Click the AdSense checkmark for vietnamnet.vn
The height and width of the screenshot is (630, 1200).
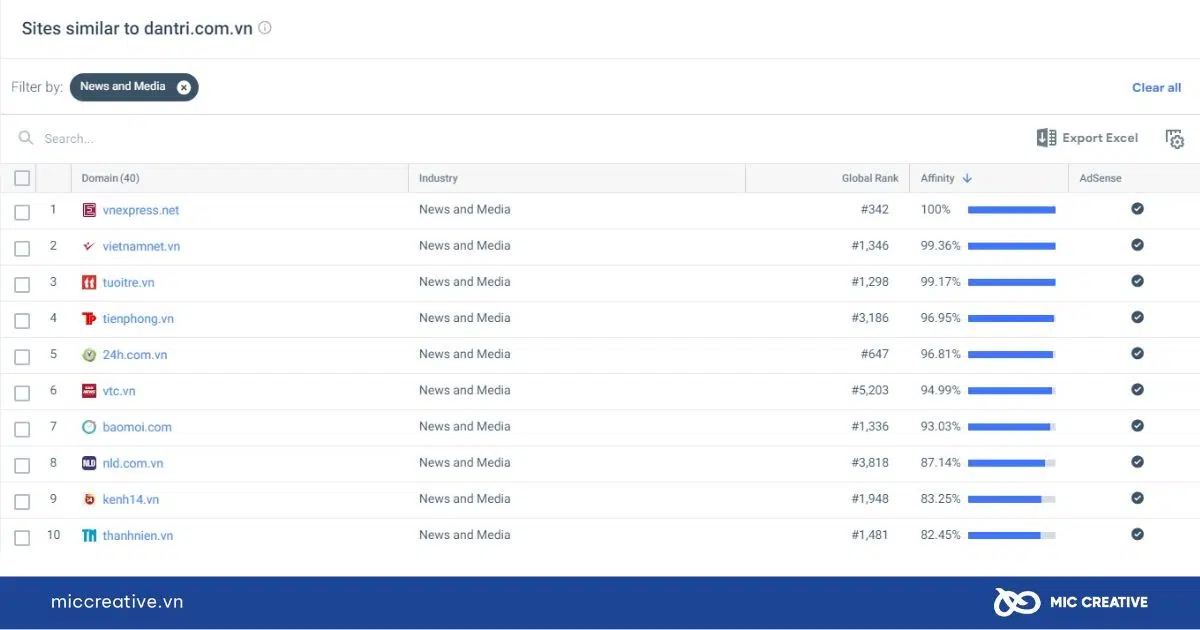[x=1137, y=245]
